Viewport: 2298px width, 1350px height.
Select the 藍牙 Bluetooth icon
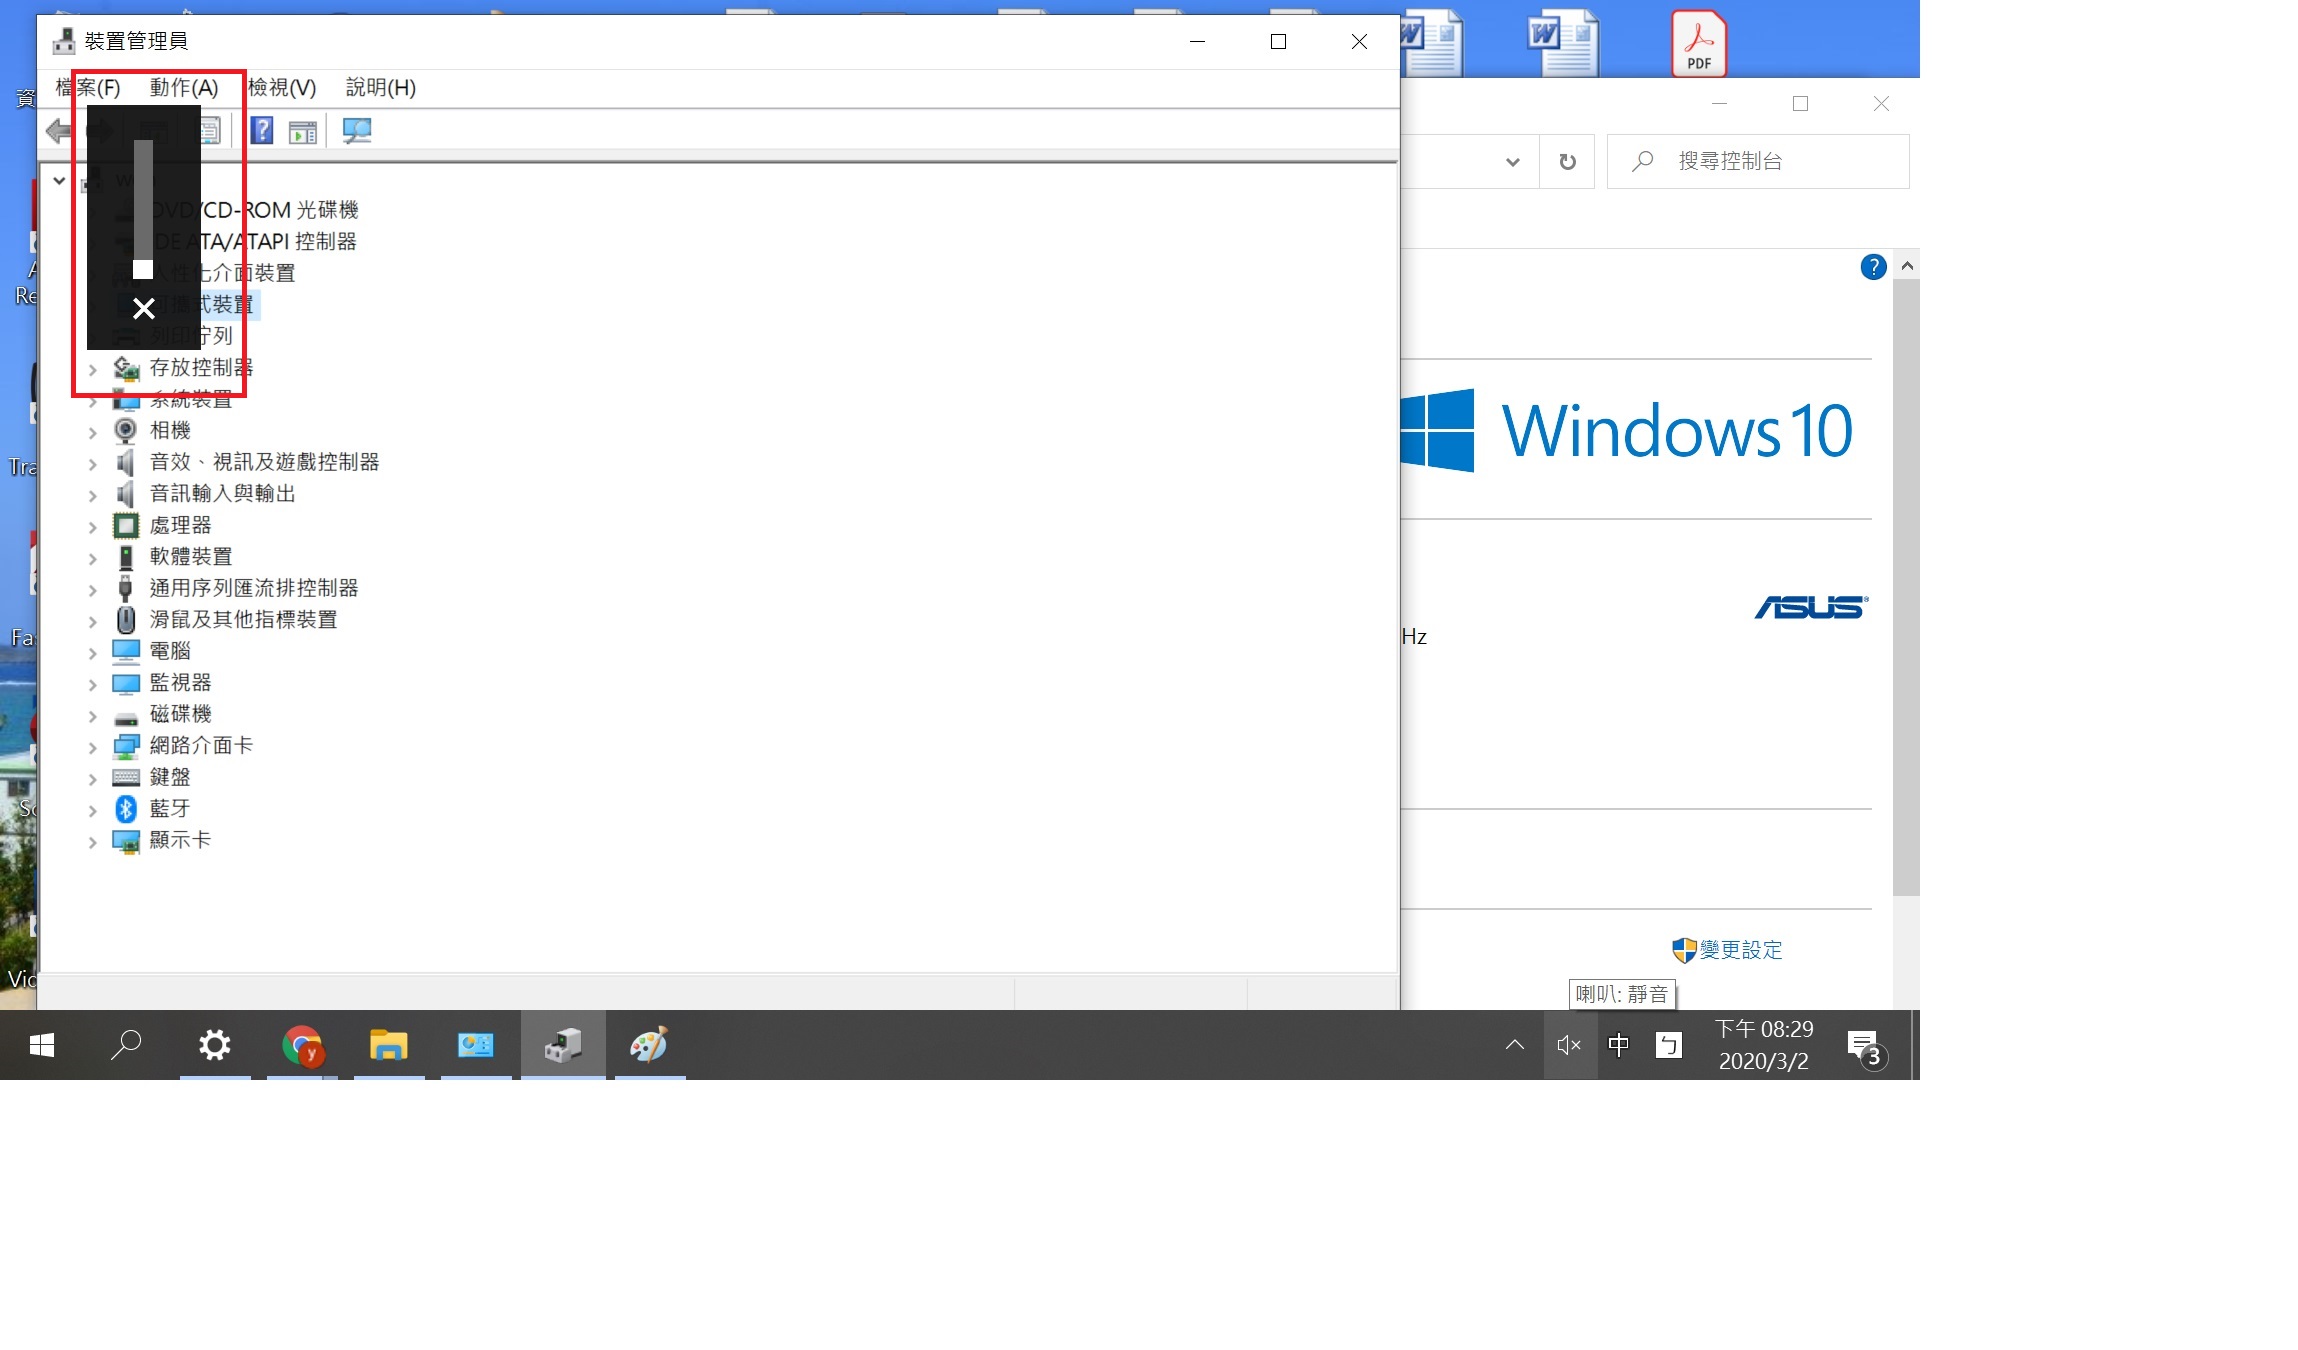pyautogui.click(x=126, y=809)
